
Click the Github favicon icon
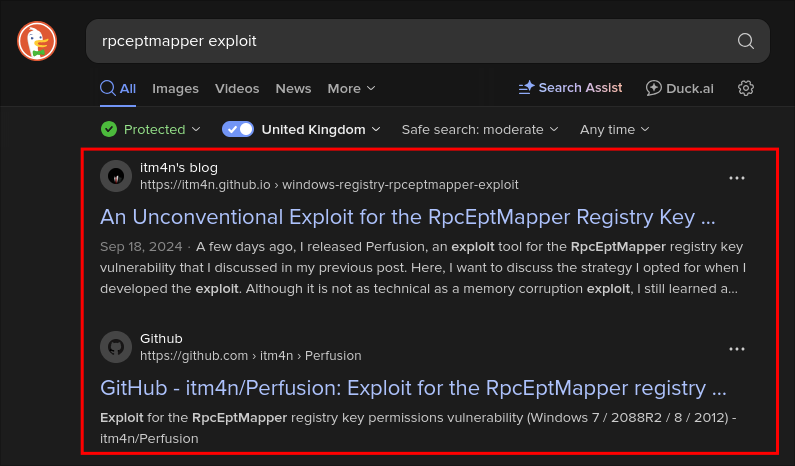tap(116, 347)
